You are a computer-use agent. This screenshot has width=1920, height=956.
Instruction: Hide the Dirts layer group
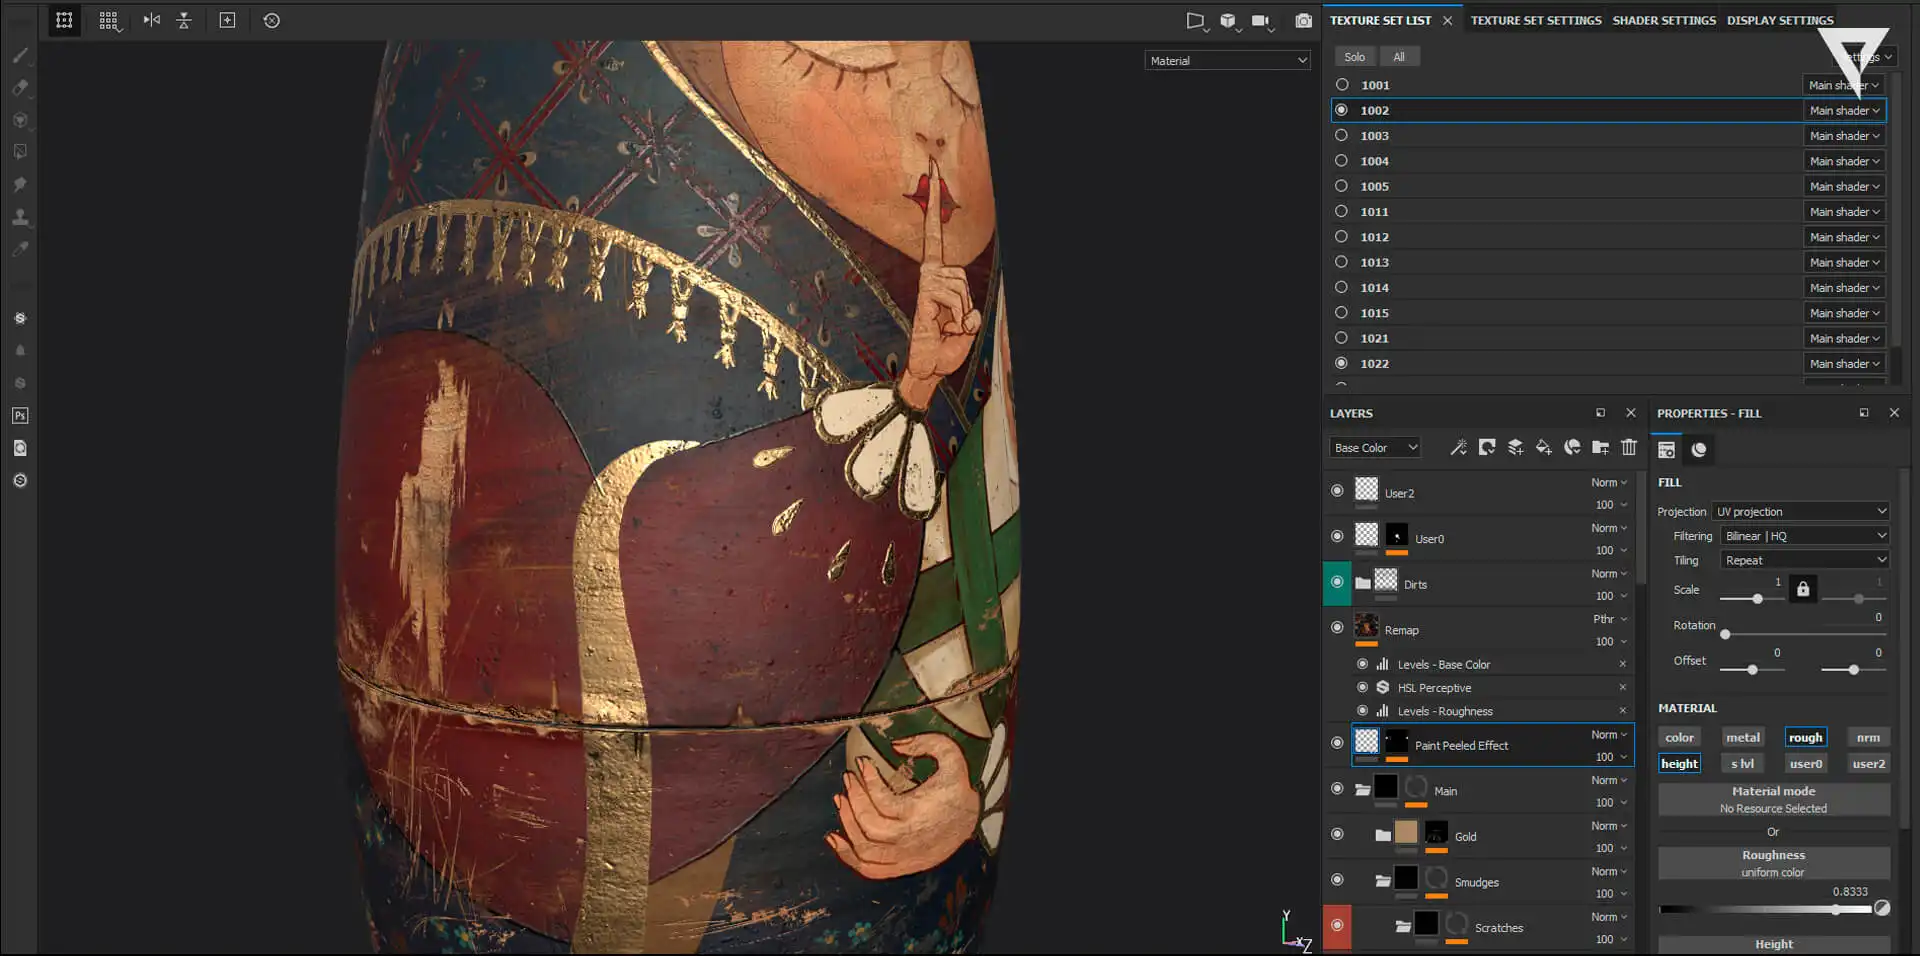pyautogui.click(x=1337, y=583)
